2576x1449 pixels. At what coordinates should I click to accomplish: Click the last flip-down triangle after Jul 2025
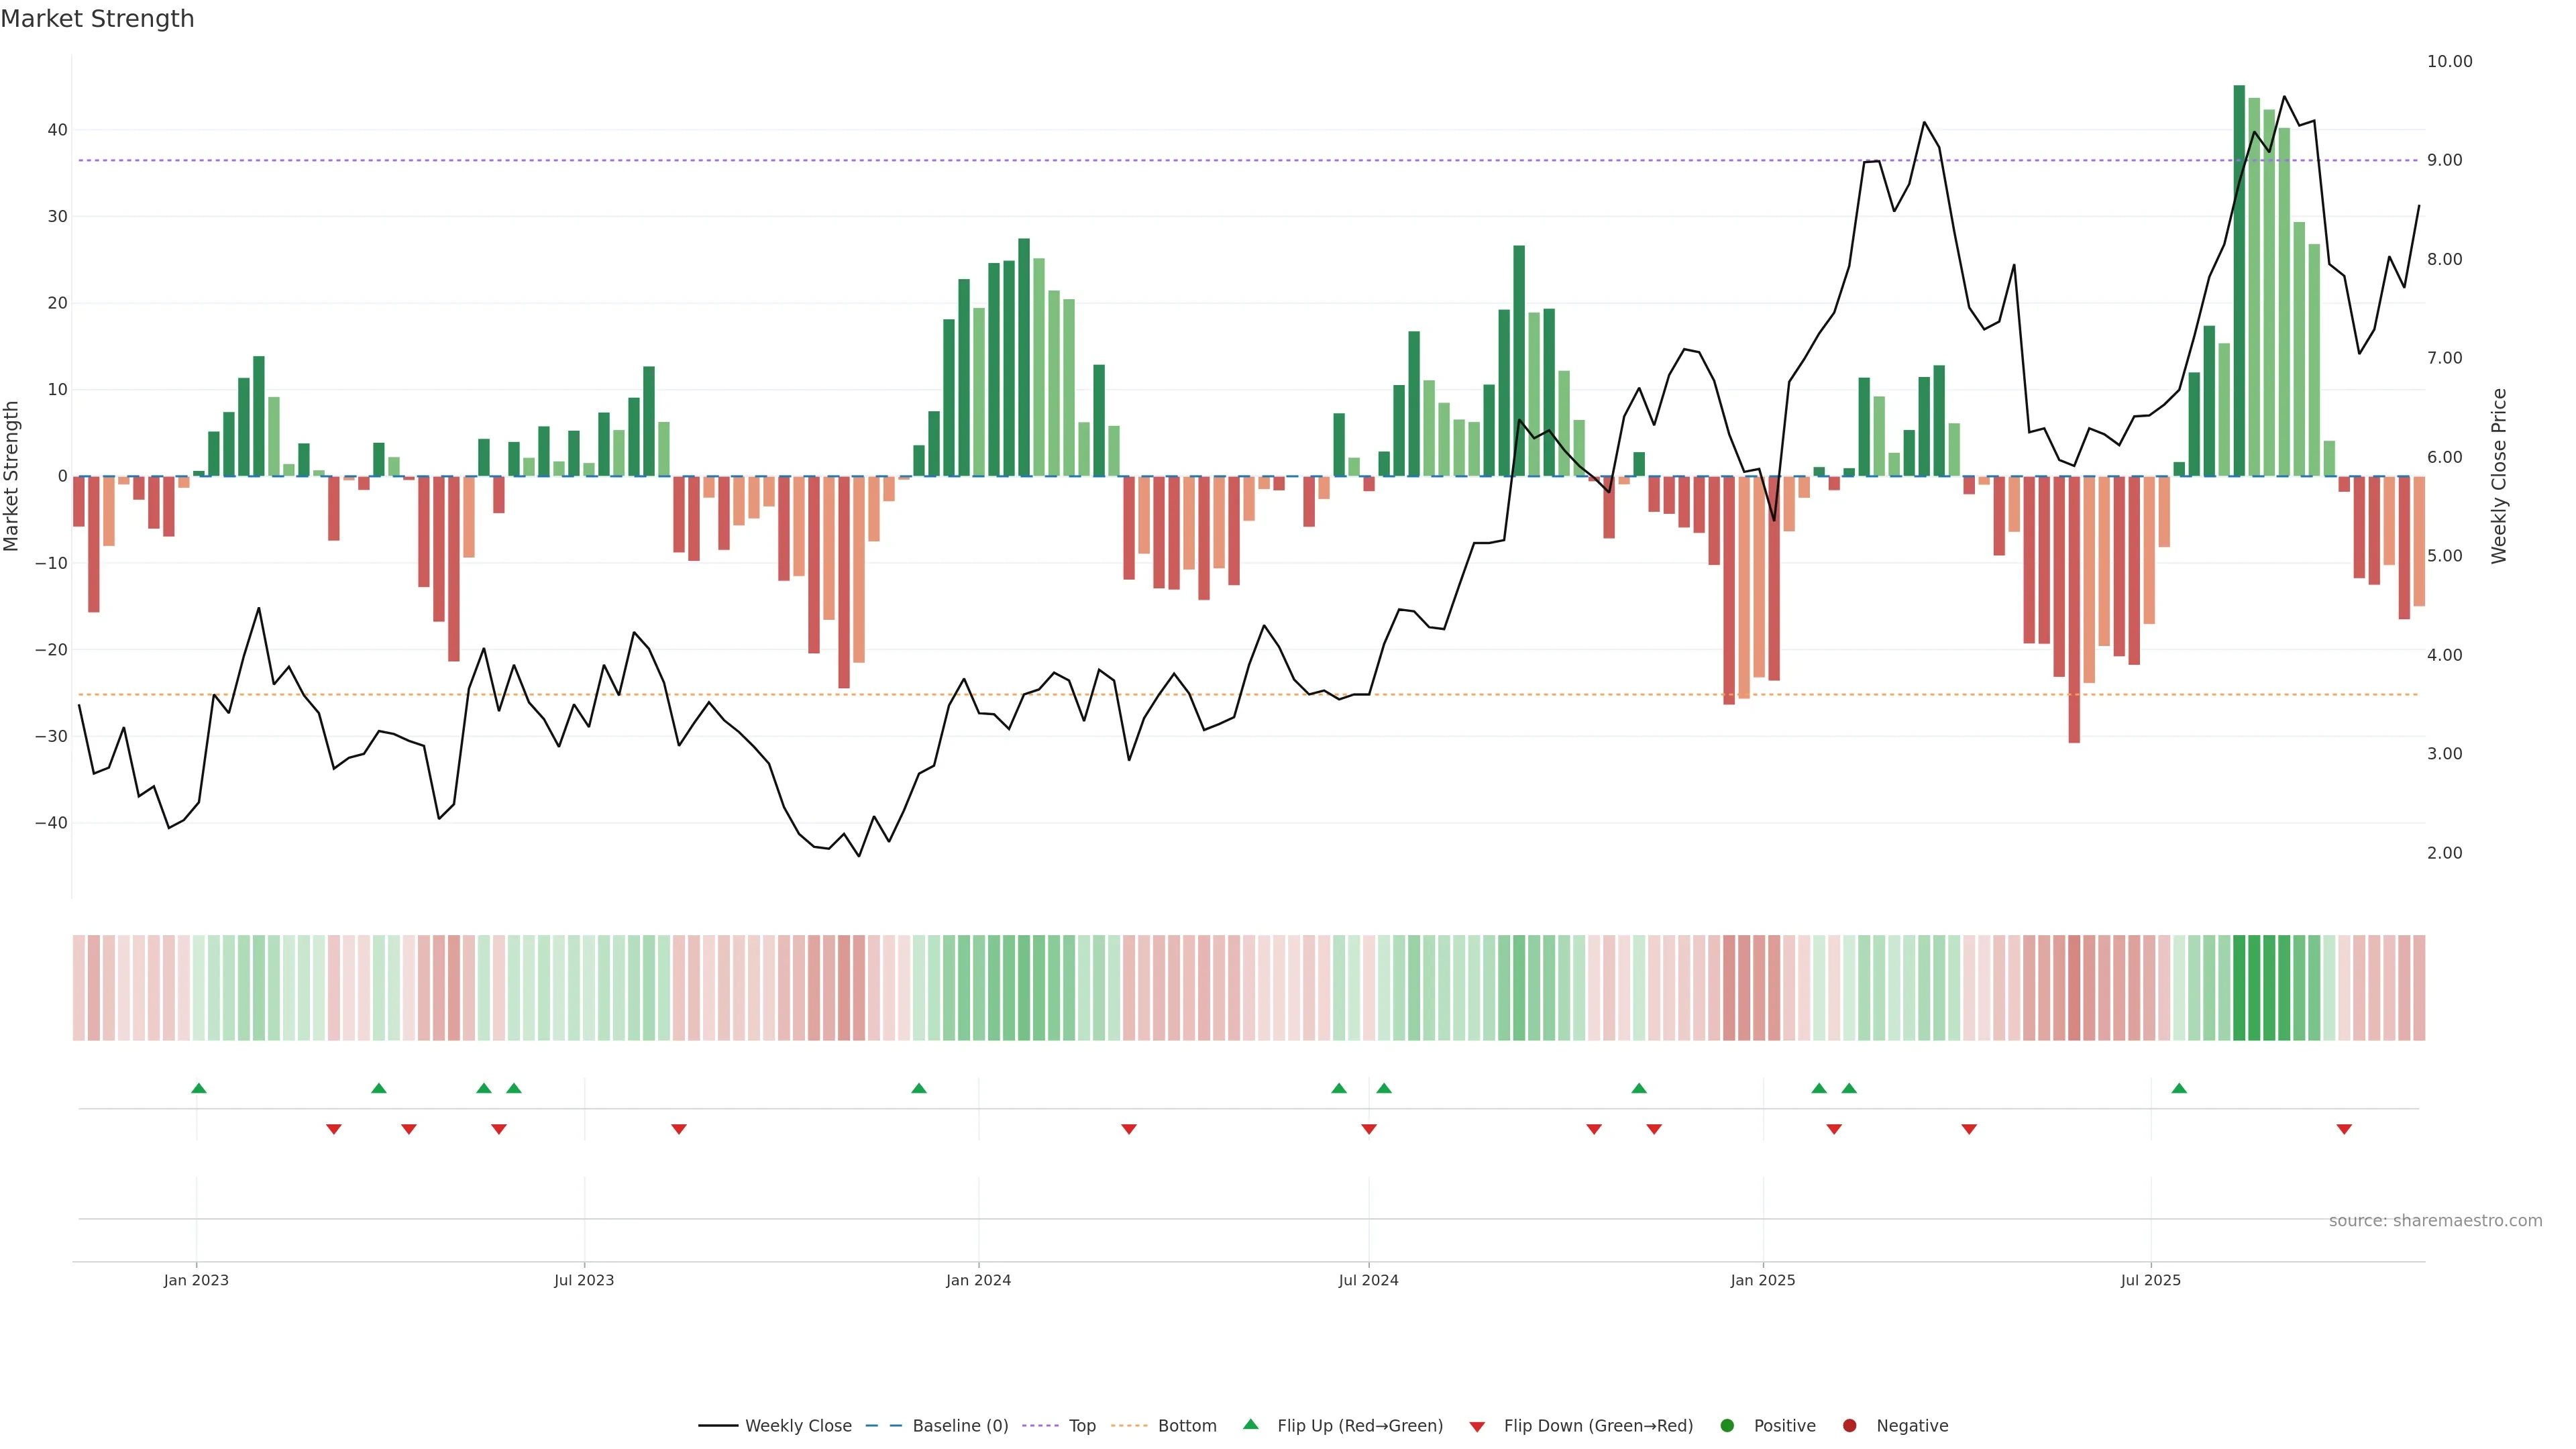(2344, 1129)
